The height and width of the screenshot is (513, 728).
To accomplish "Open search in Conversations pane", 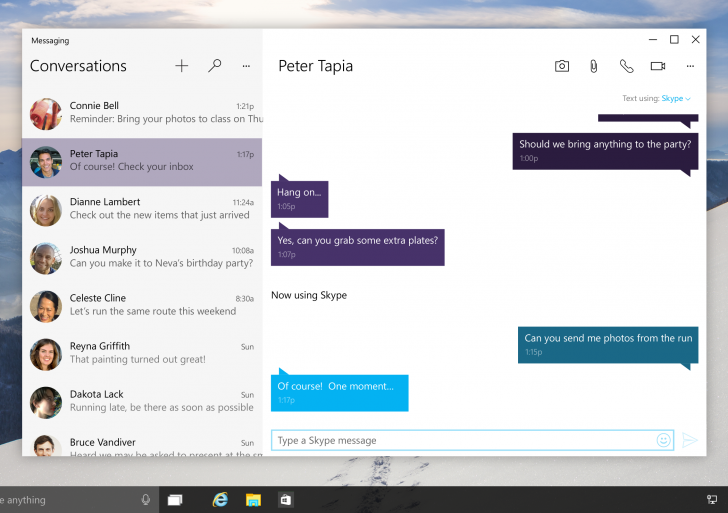I will tap(214, 66).
